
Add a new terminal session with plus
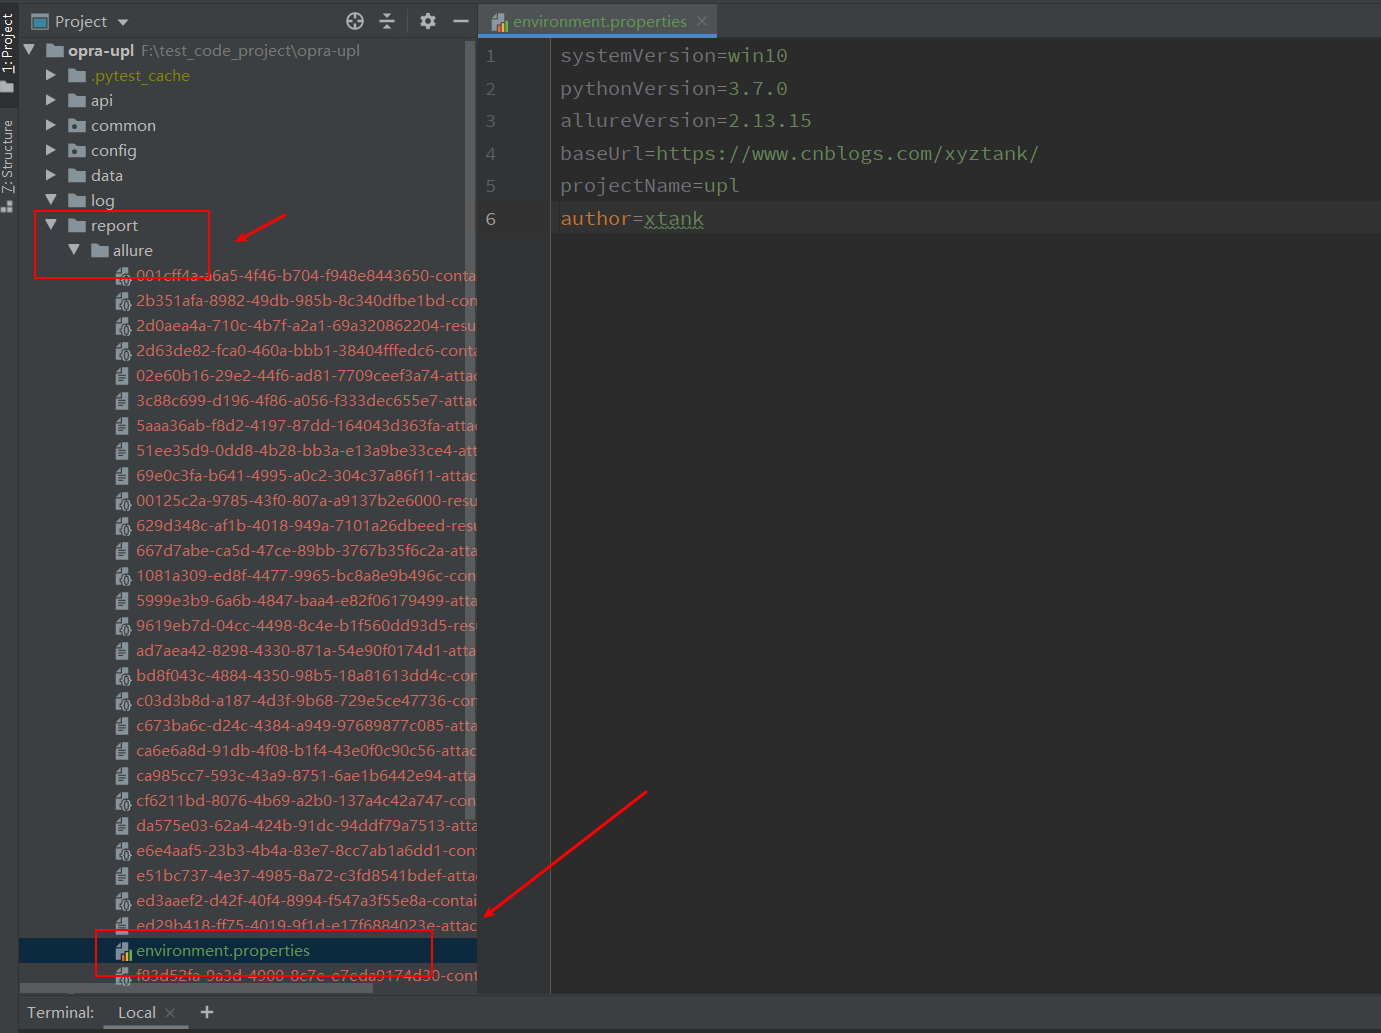pos(207,1012)
